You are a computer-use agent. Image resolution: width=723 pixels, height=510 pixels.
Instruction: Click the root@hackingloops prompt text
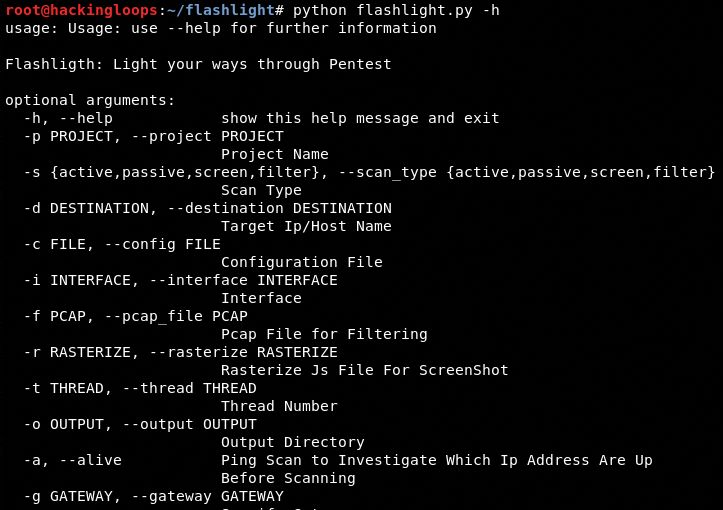[81, 10]
